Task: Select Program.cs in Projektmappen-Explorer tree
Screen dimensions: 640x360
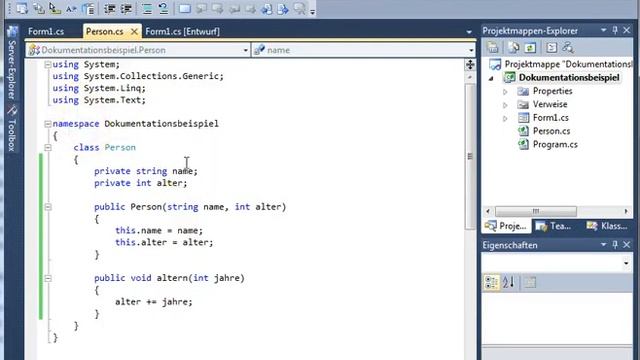Action: point(555,144)
